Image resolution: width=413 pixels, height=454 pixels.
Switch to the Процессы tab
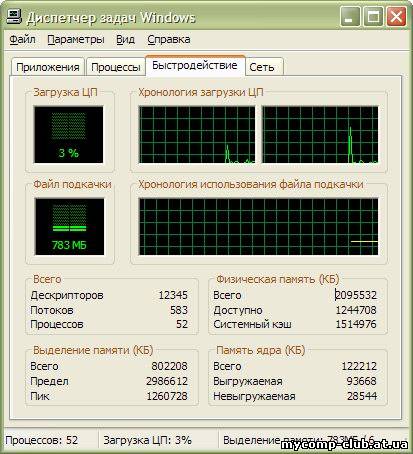[x=116, y=67]
